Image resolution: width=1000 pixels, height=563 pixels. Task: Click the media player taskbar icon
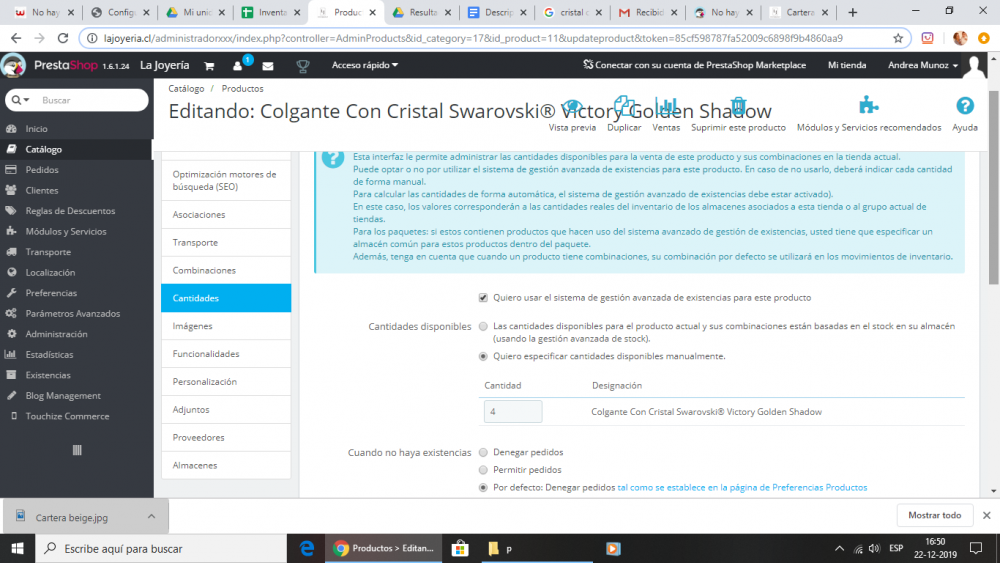613,548
